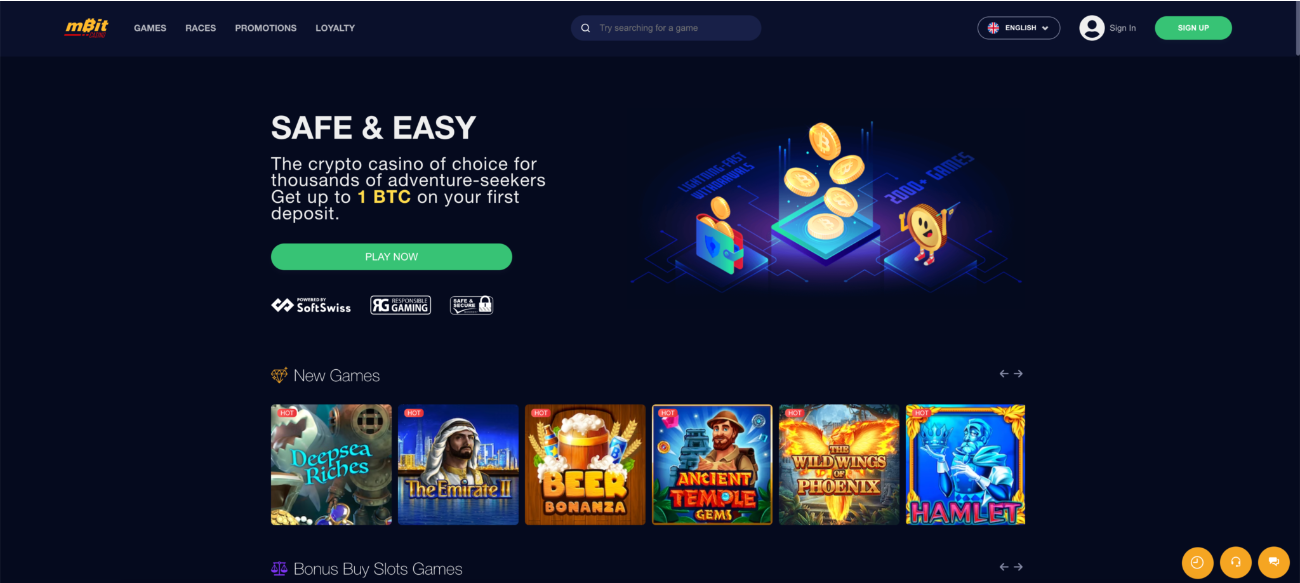Click the SoftSwiss powered-by logo
Screen dimensions: 1300x583
click(311, 305)
